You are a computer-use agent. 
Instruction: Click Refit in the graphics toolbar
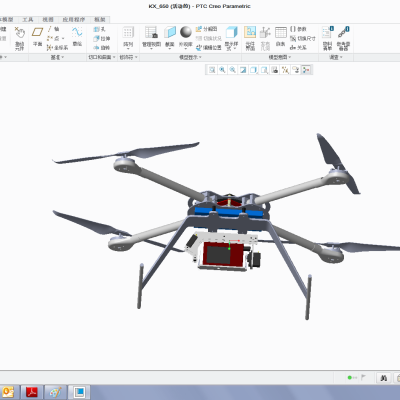[x=212, y=70]
